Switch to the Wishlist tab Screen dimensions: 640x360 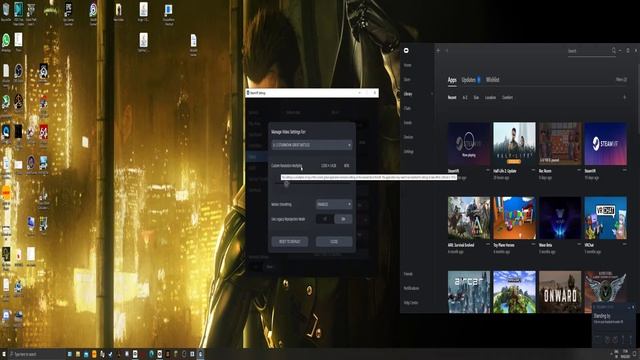(492, 80)
